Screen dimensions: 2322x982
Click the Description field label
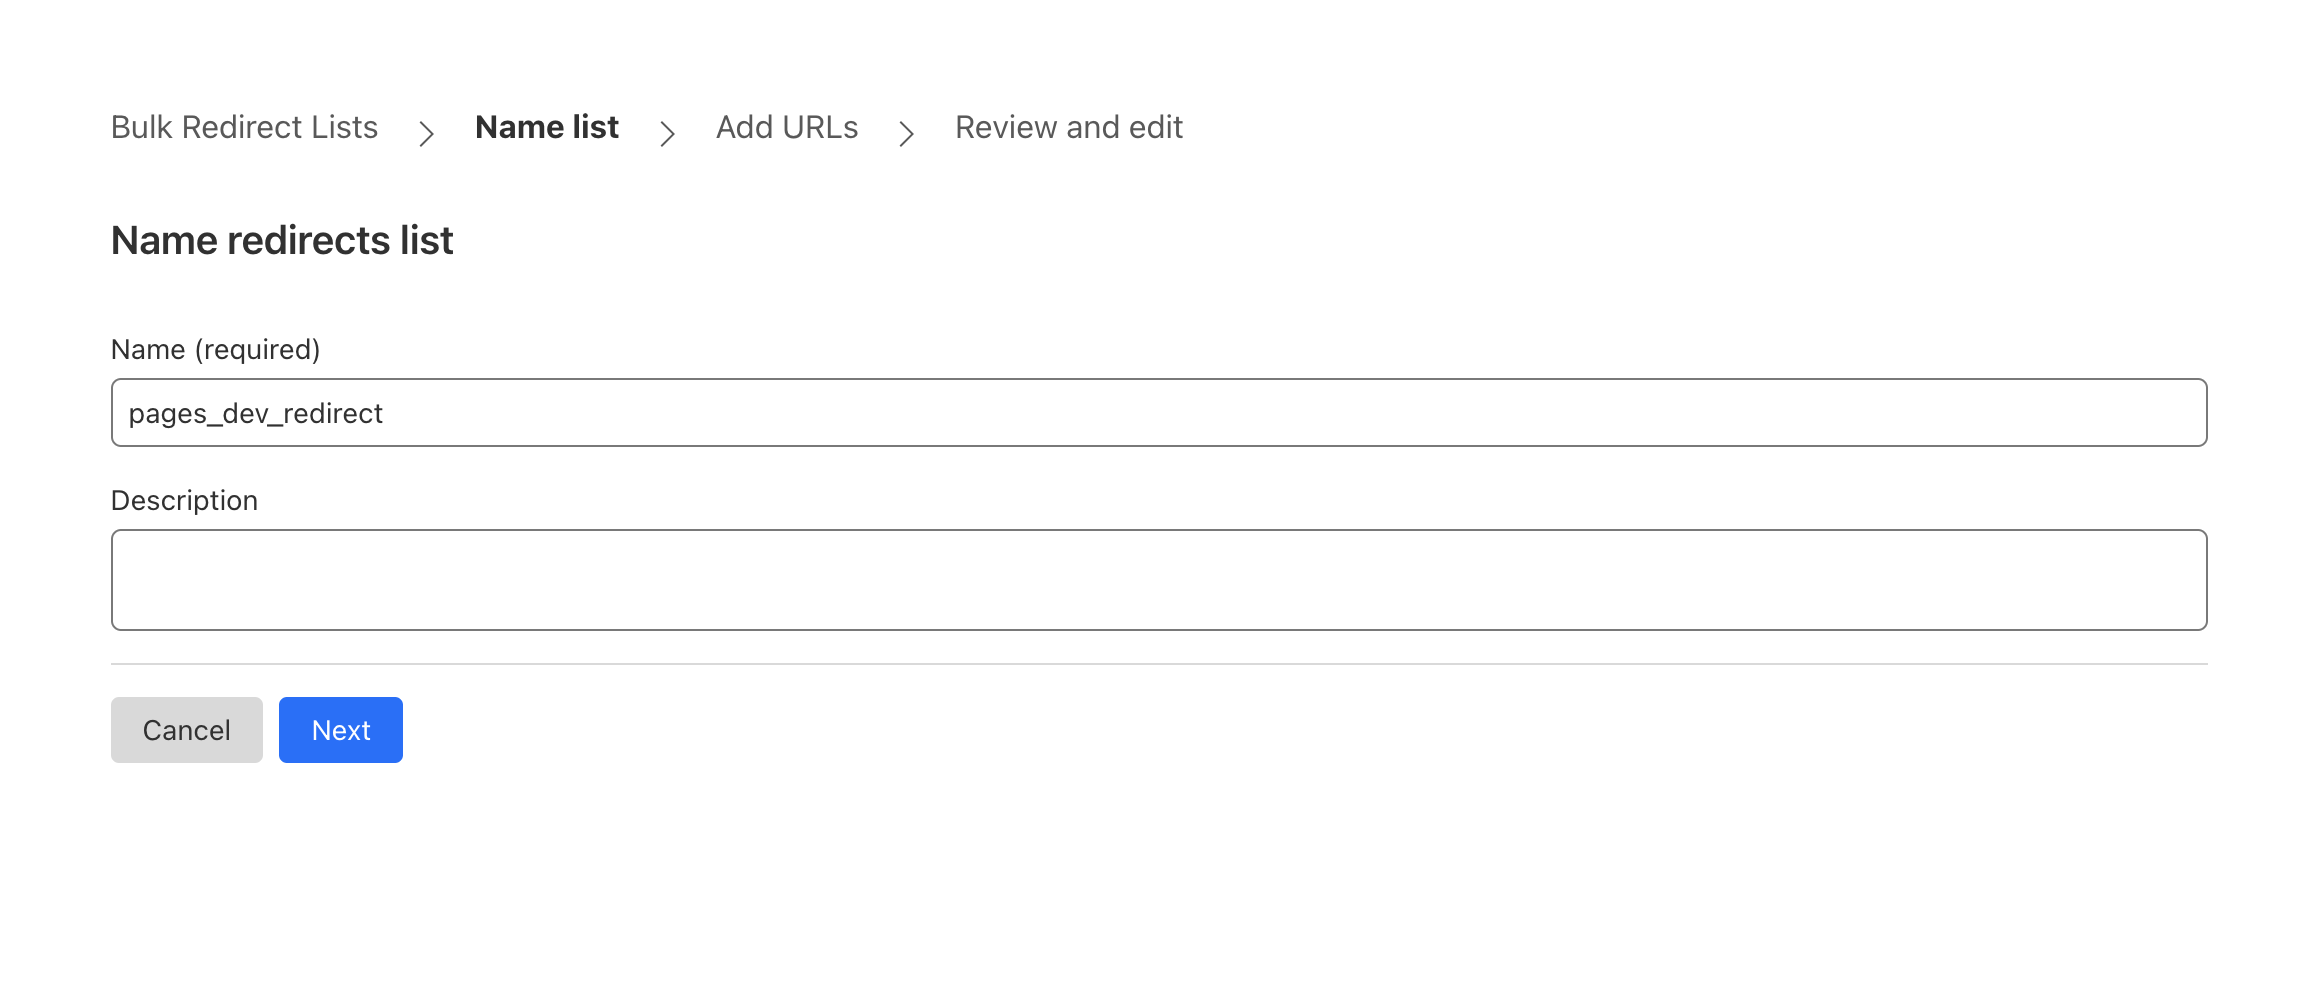point(184,500)
